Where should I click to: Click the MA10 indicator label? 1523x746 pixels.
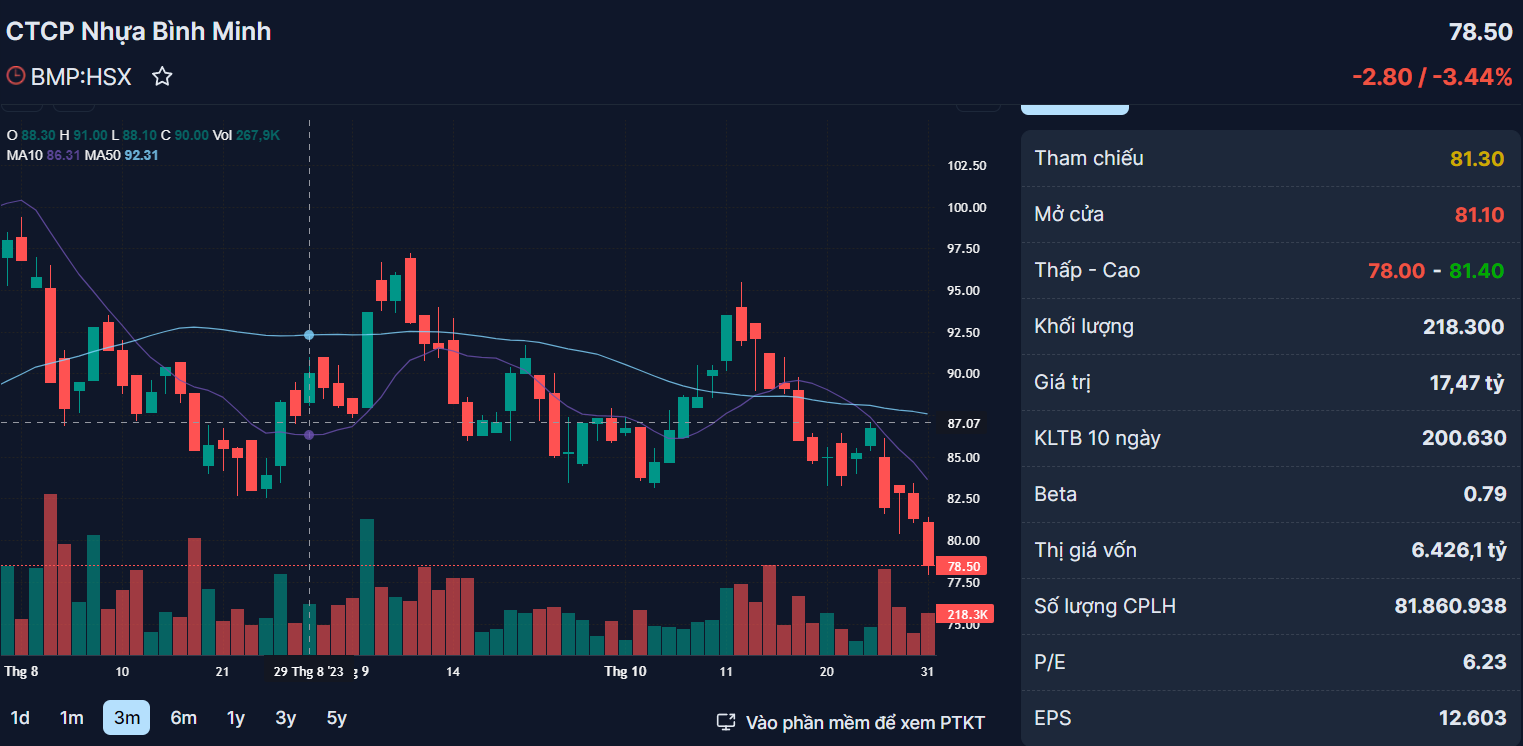(x=25, y=155)
